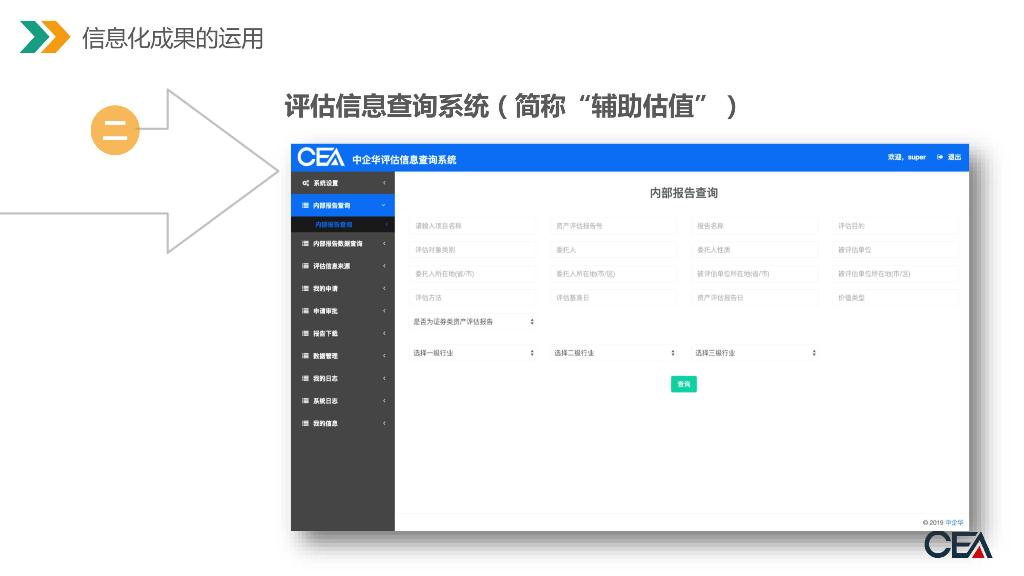Click the 资产评估报告日 input field
Screen dimensions: 1024x576
756,298
